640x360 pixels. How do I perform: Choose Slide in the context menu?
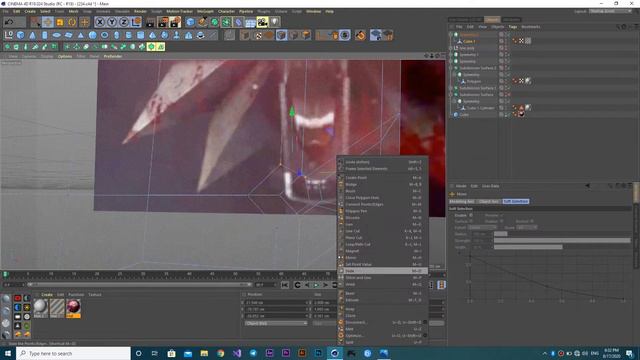click(x=383, y=271)
